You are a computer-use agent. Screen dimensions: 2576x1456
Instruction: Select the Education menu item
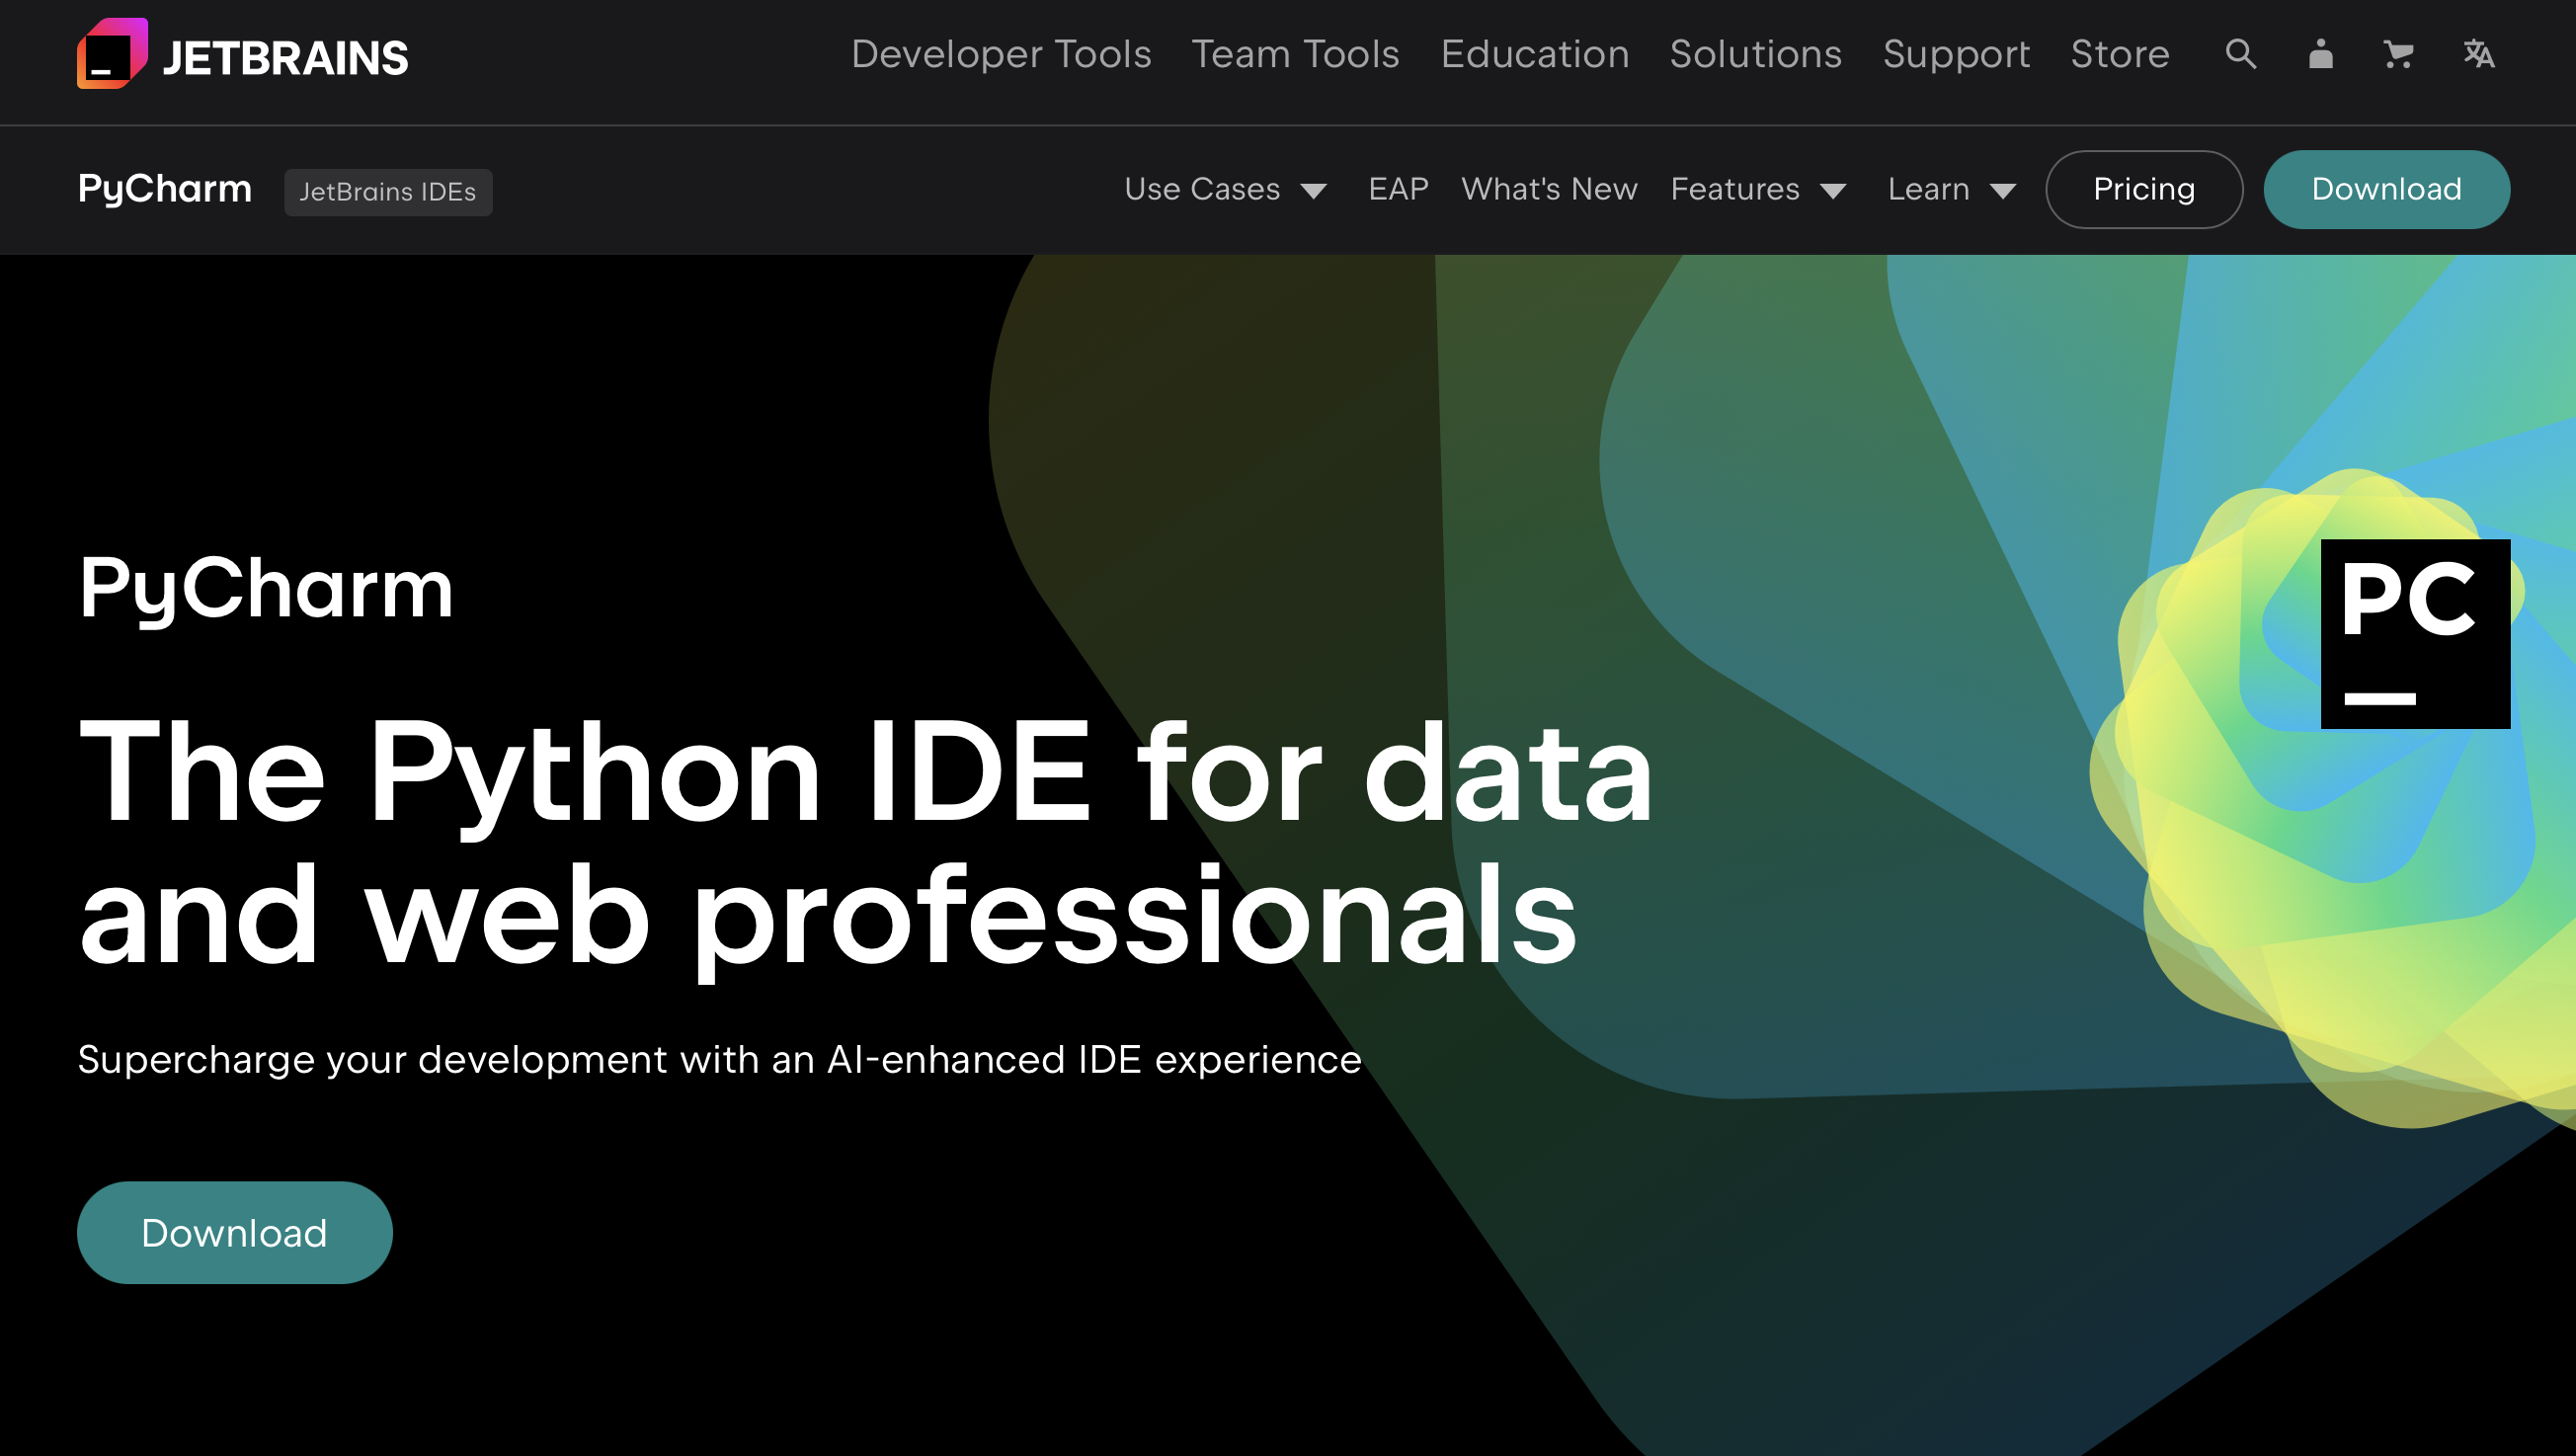[x=1534, y=54]
